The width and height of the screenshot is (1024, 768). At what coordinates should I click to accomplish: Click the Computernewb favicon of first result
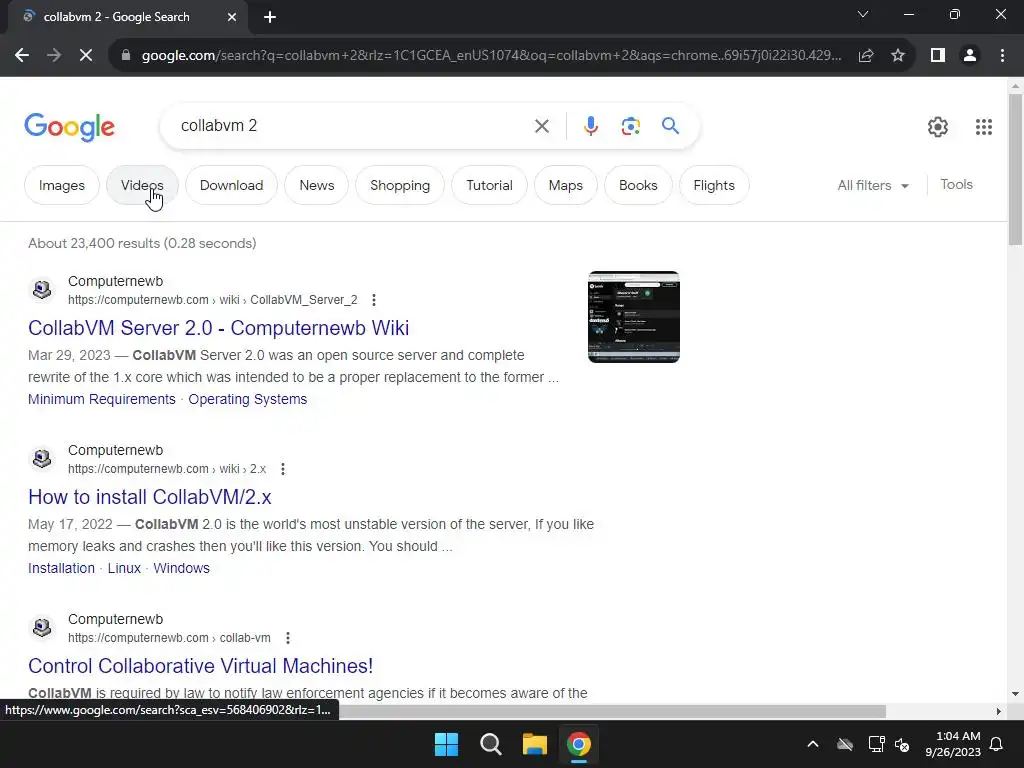(42, 289)
